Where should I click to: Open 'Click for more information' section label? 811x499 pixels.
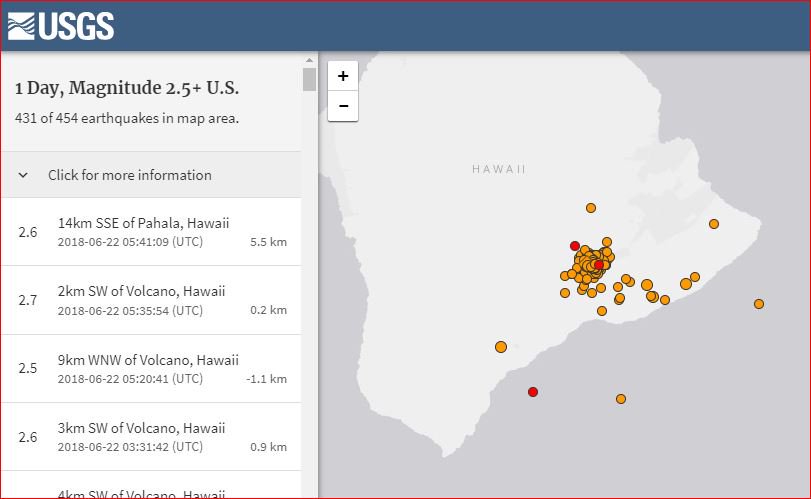(130, 175)
